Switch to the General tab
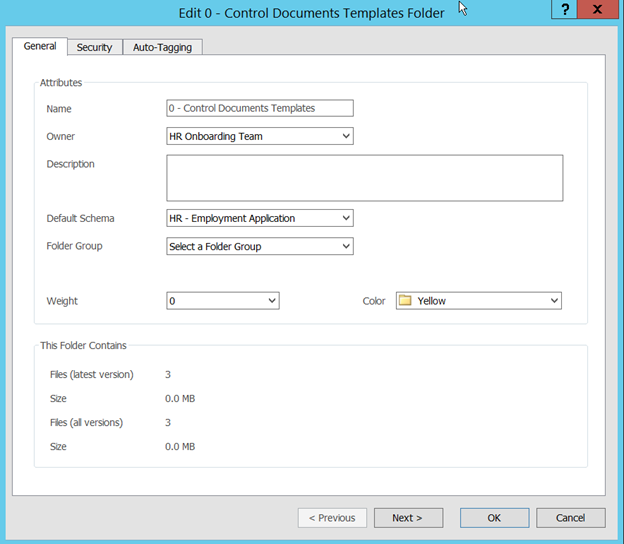The image size is (624, 544). click(x=40, y=47)
